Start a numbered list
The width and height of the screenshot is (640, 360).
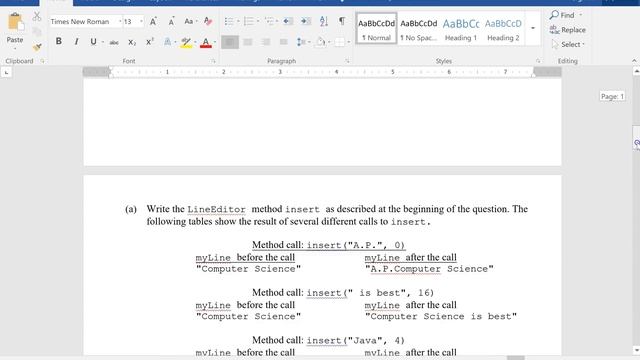[248, 21]
